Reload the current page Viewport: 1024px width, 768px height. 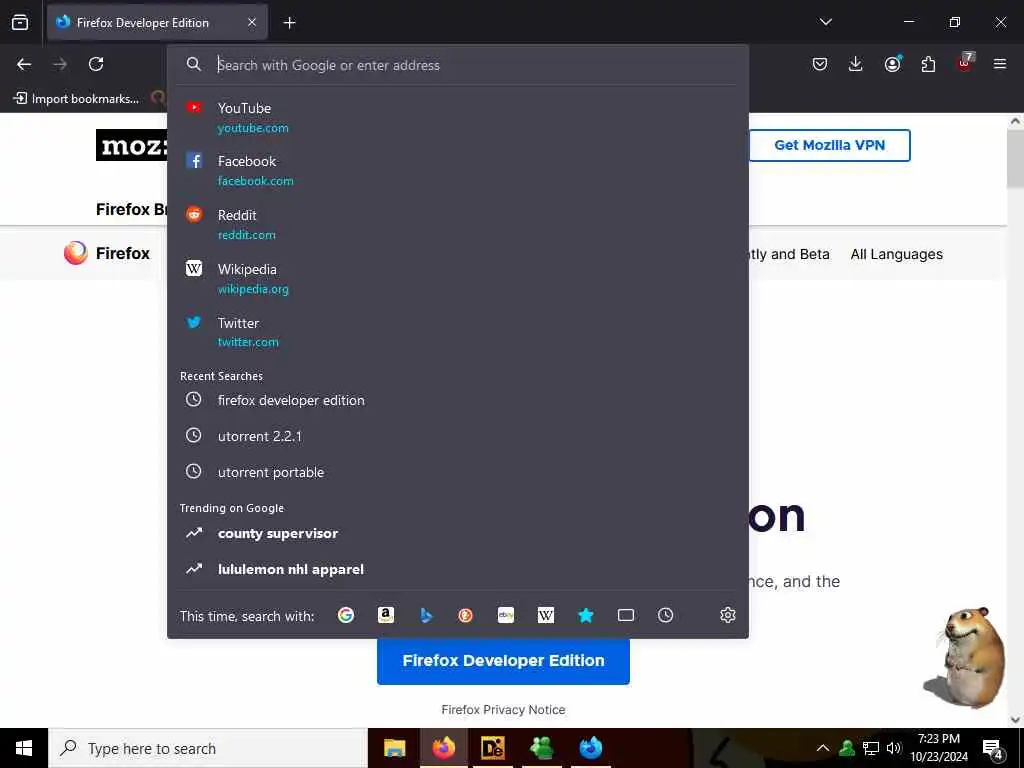[x=96, y=64]
